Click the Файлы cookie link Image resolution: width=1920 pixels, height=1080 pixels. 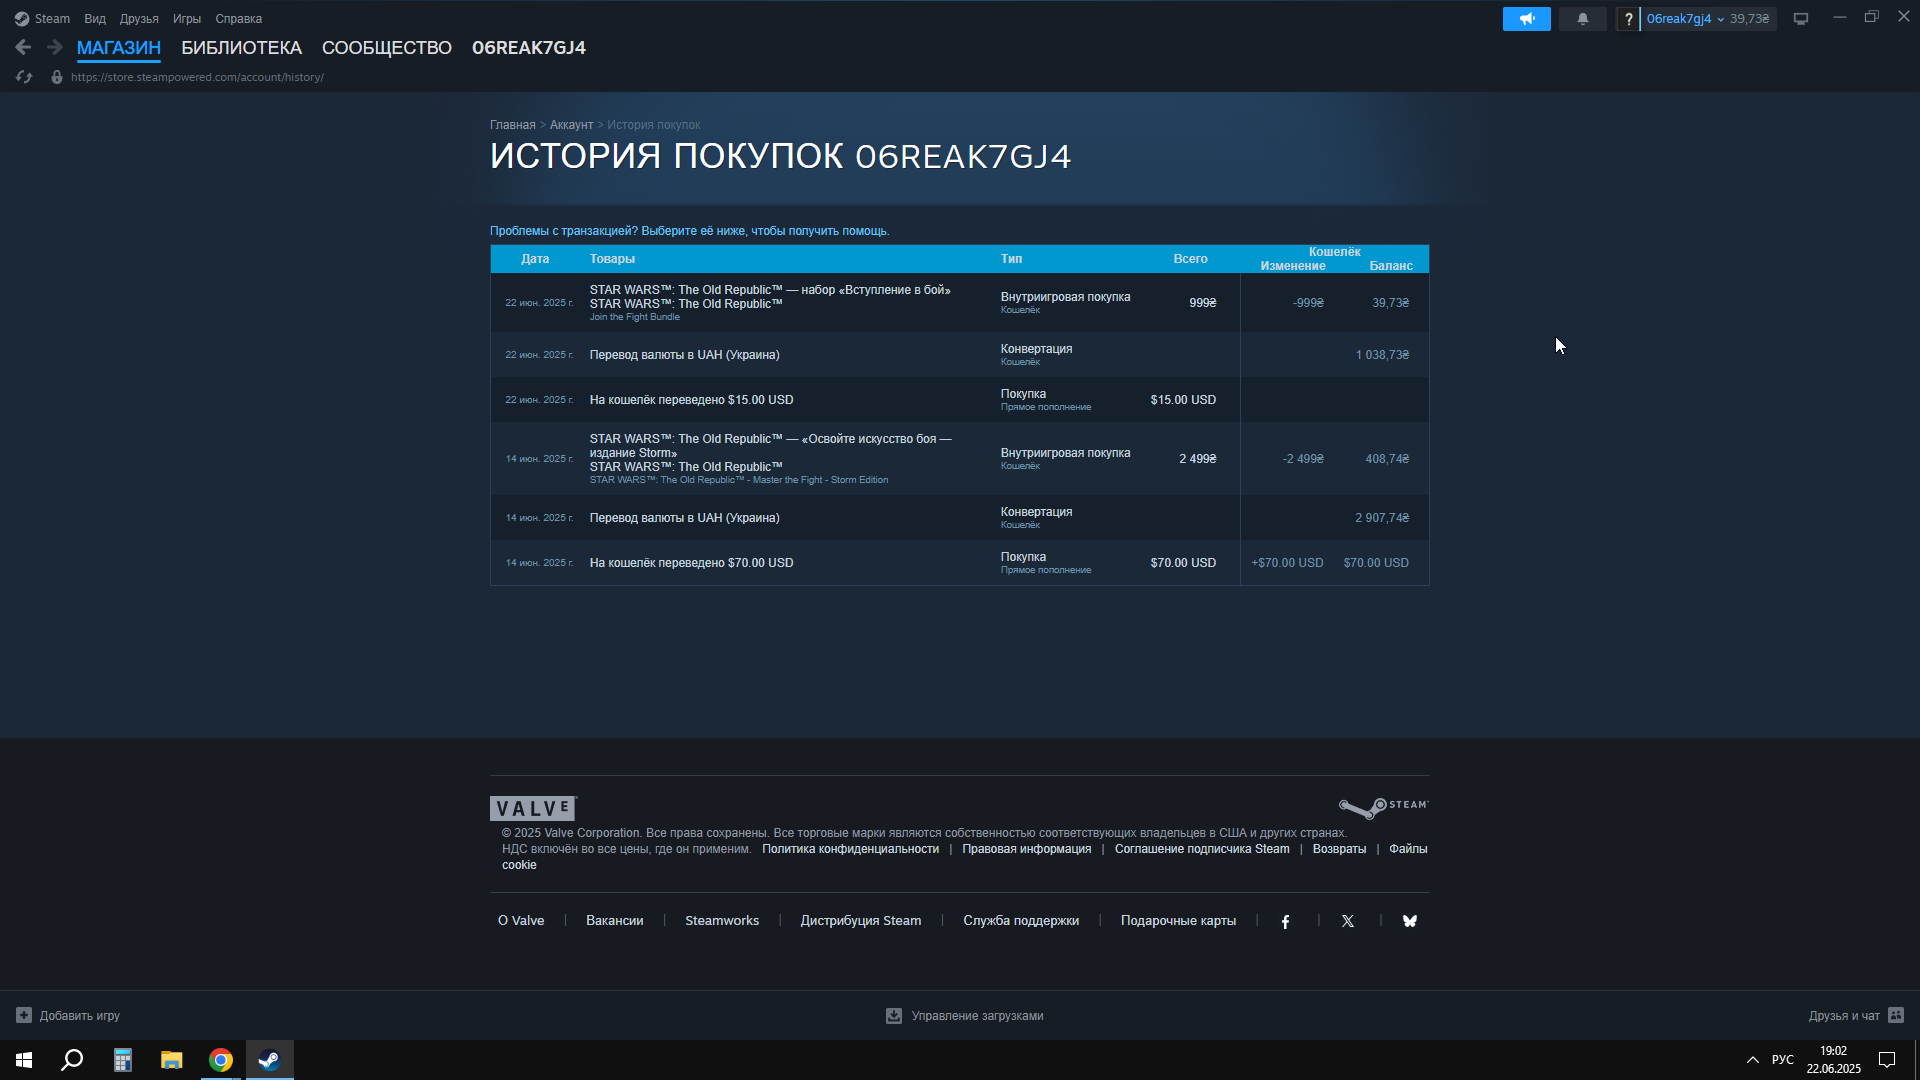pos(1408,849)
